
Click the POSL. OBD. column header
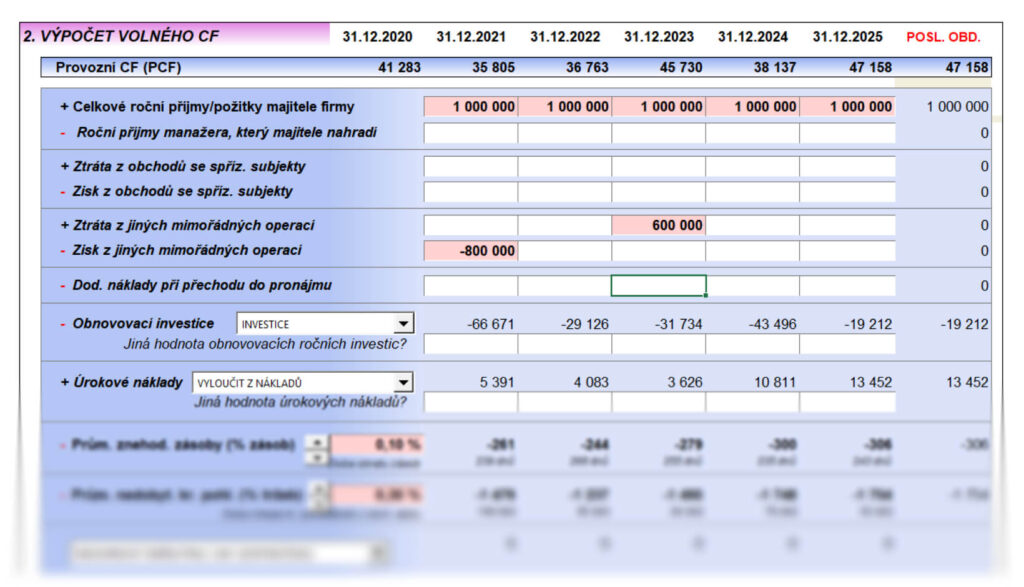click(x=943, y=37)
